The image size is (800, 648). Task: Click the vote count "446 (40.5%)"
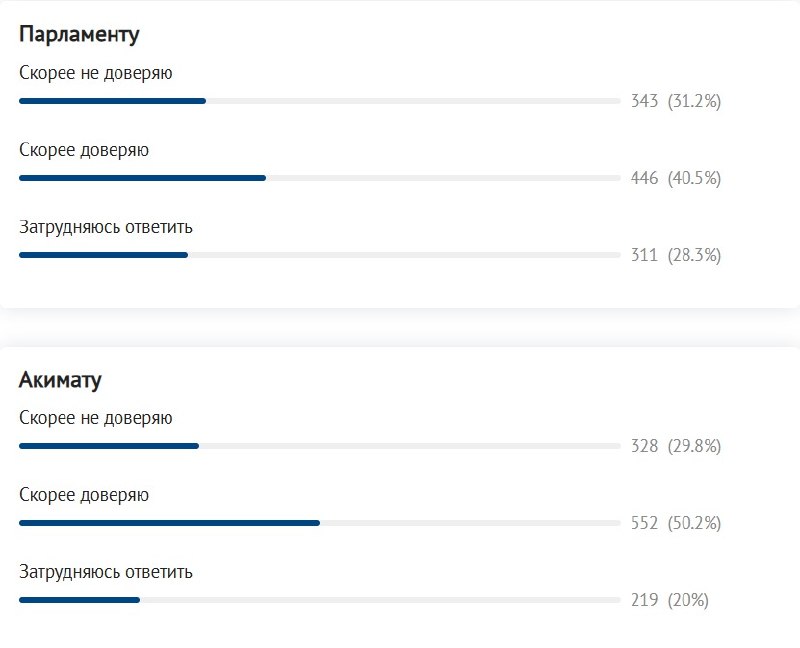(x=676, y=178)
